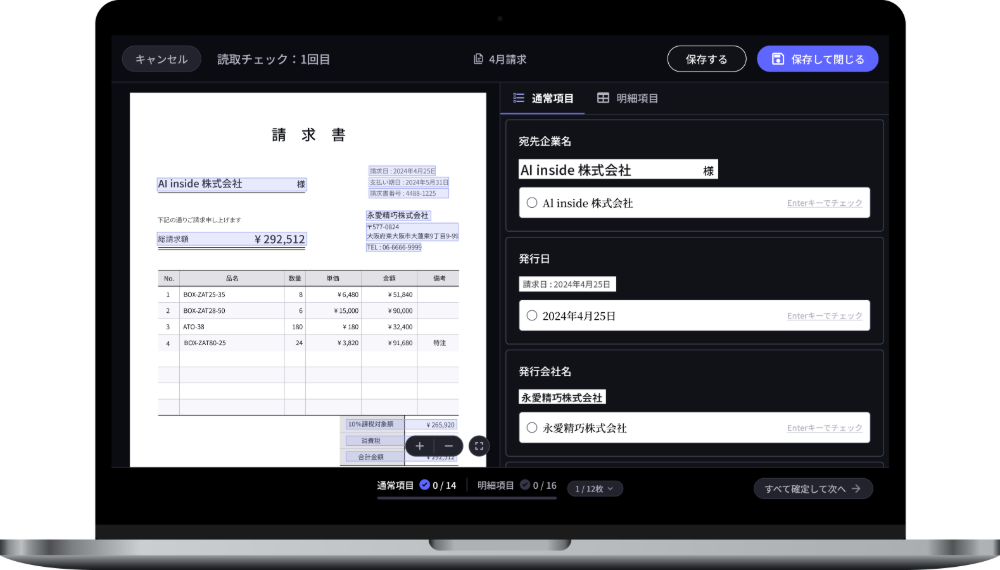Image resolution: width=1000 pixels, height=570 pixels.
Task: Click 総請求額 ¥292,512 on invoice
Action: click(232, 239)
